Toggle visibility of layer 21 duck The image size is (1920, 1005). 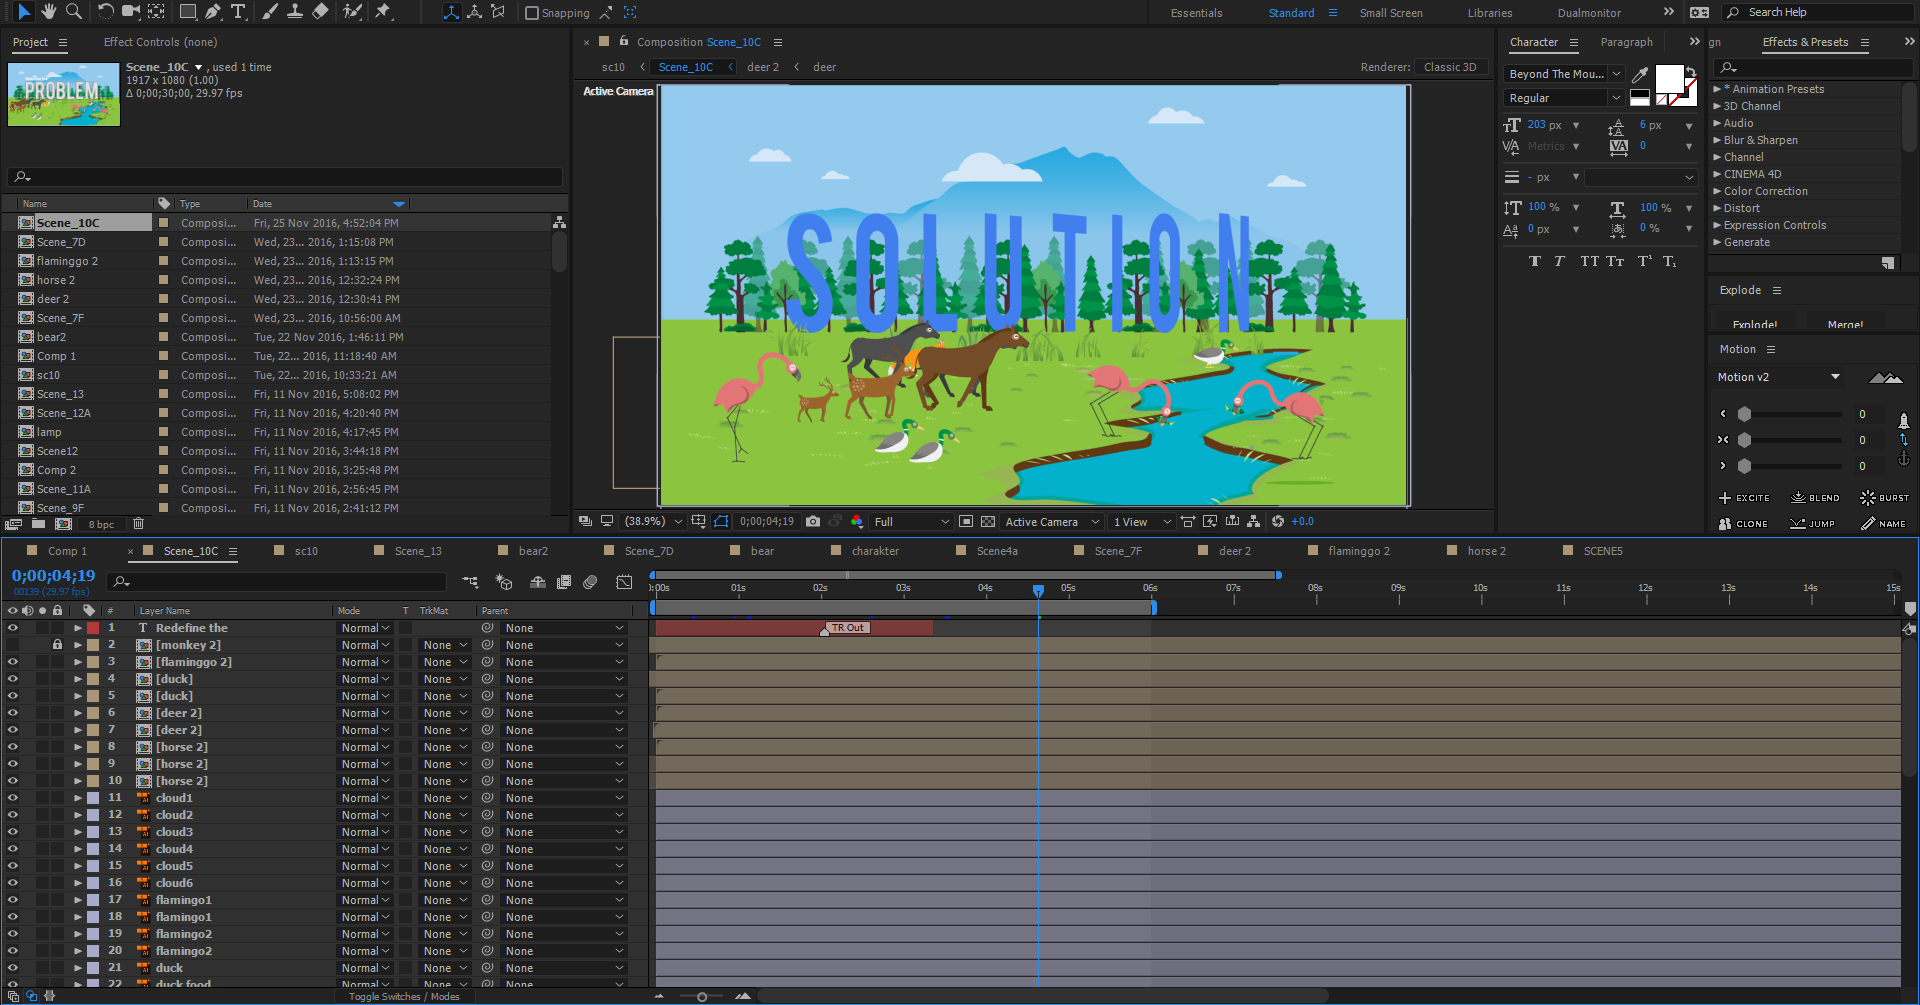click(x=13, y=968)
